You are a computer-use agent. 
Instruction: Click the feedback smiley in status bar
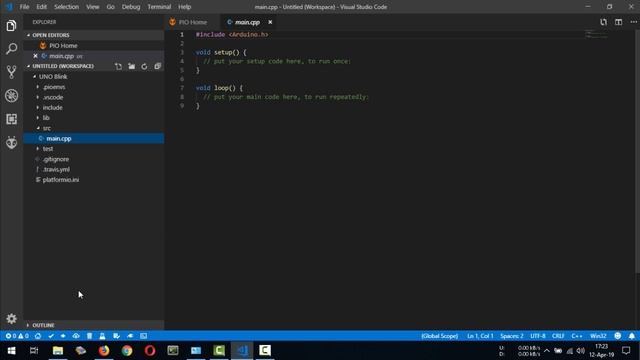(618, 336)
